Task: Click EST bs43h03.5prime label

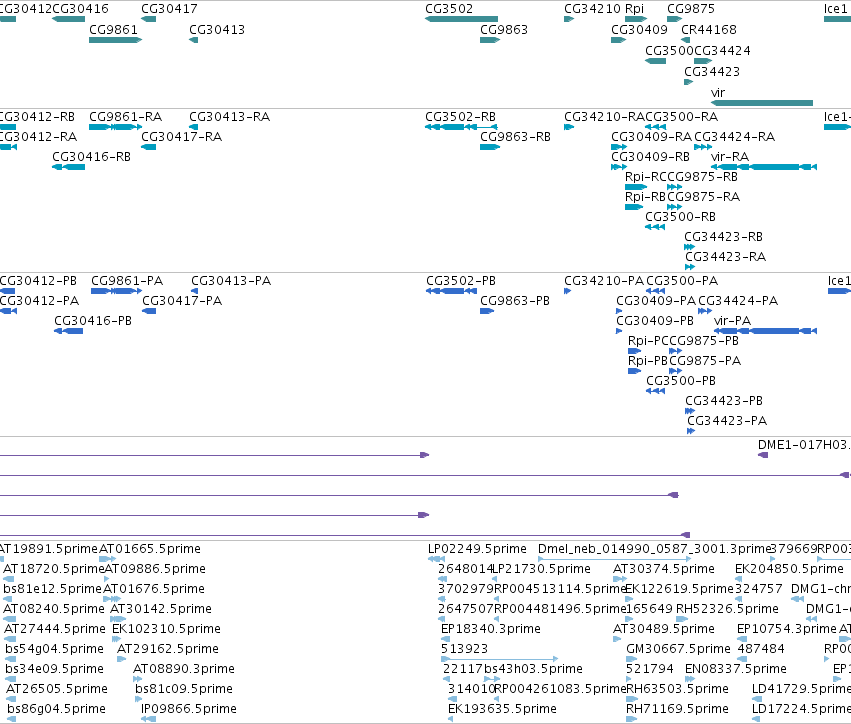Action: 534,669
